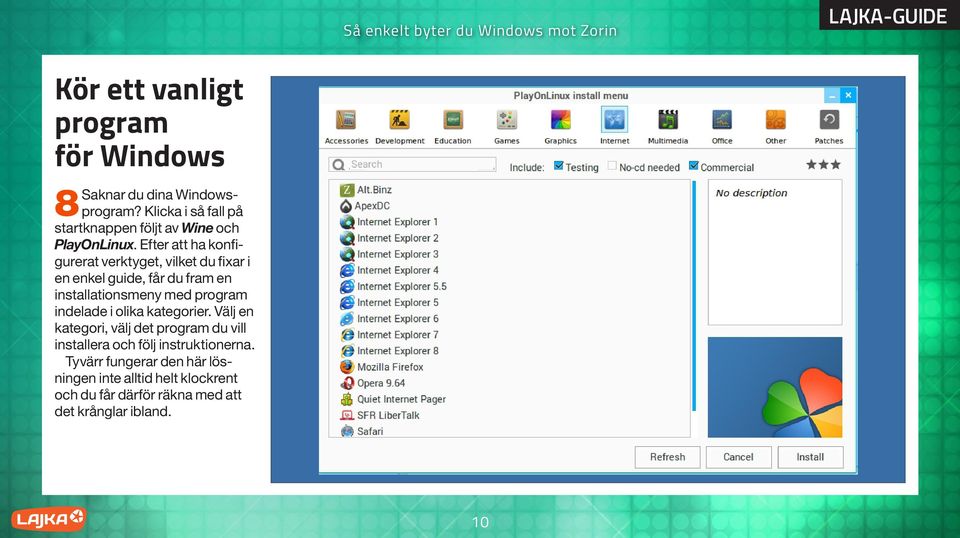Select Internet Explorer 7 in list
The width and height of the screenshot is (960, 538).
pyautogui.click(x=397, y=335)
